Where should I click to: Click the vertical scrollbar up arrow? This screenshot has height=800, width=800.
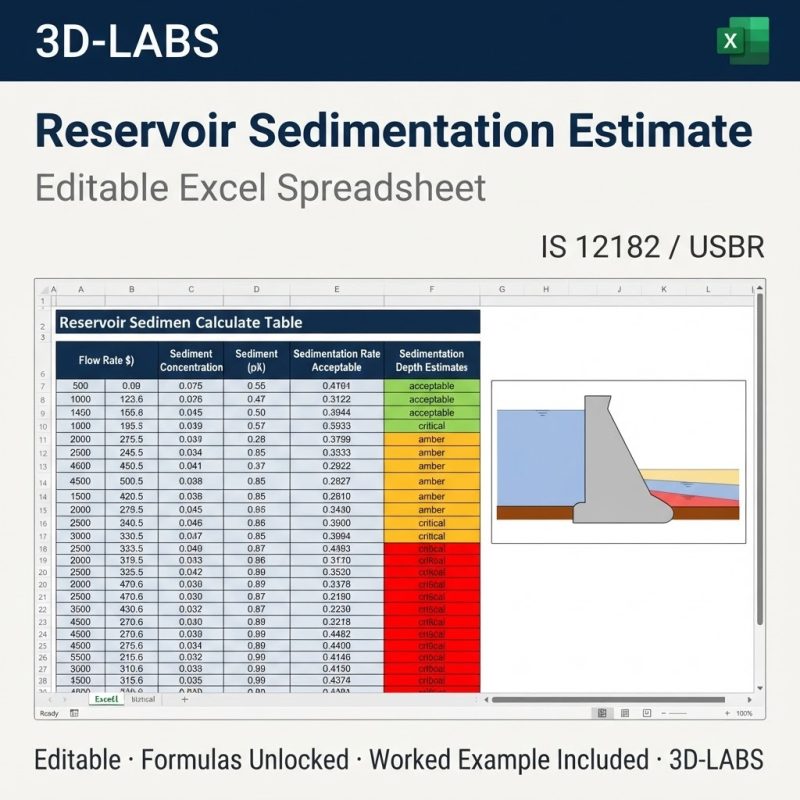pyautogui.click(x=760, y=289)
